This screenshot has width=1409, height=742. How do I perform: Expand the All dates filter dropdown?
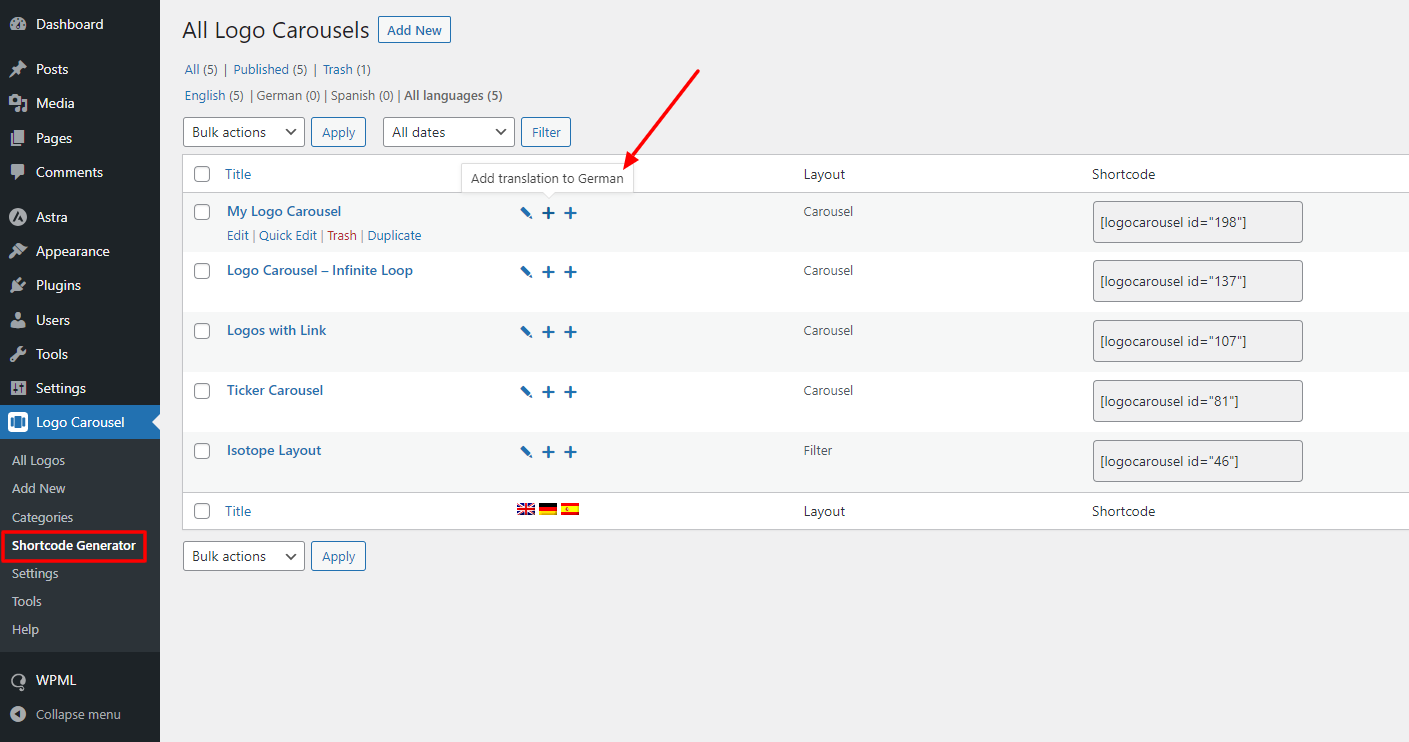(x=448, y=132)
